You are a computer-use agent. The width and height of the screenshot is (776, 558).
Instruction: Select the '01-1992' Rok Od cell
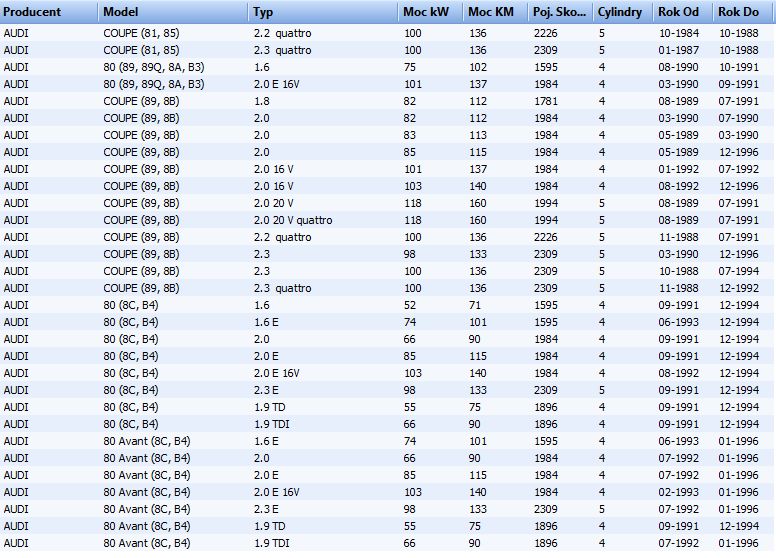coord(679,169)
